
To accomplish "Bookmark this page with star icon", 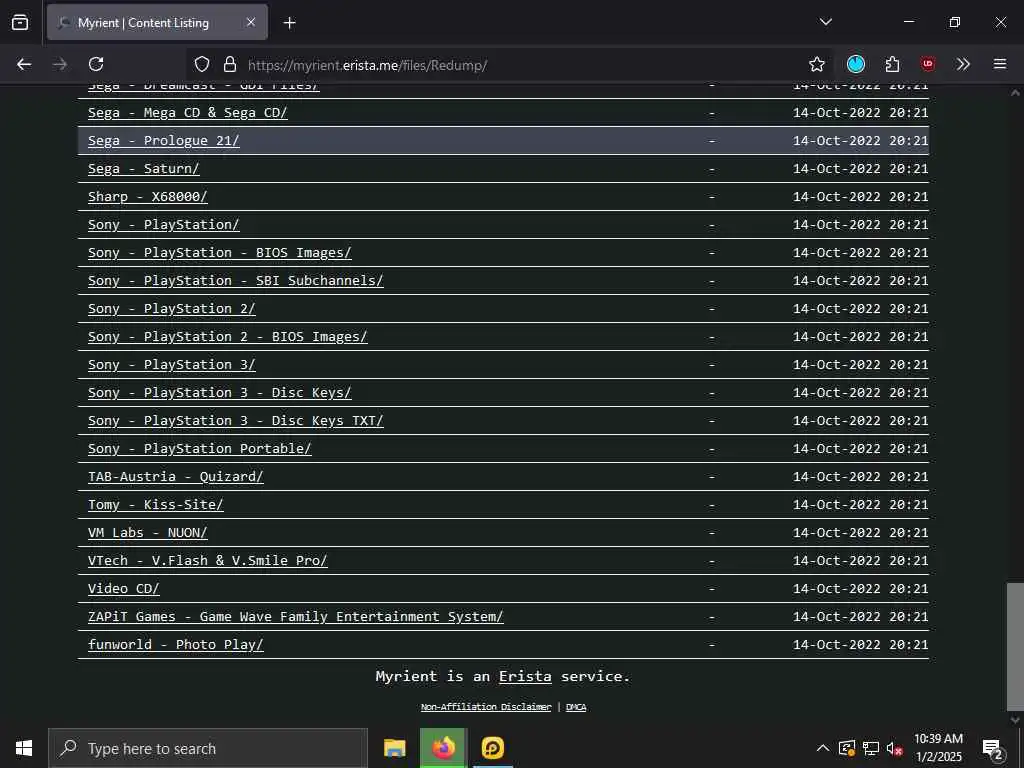I will pos(816,64).
